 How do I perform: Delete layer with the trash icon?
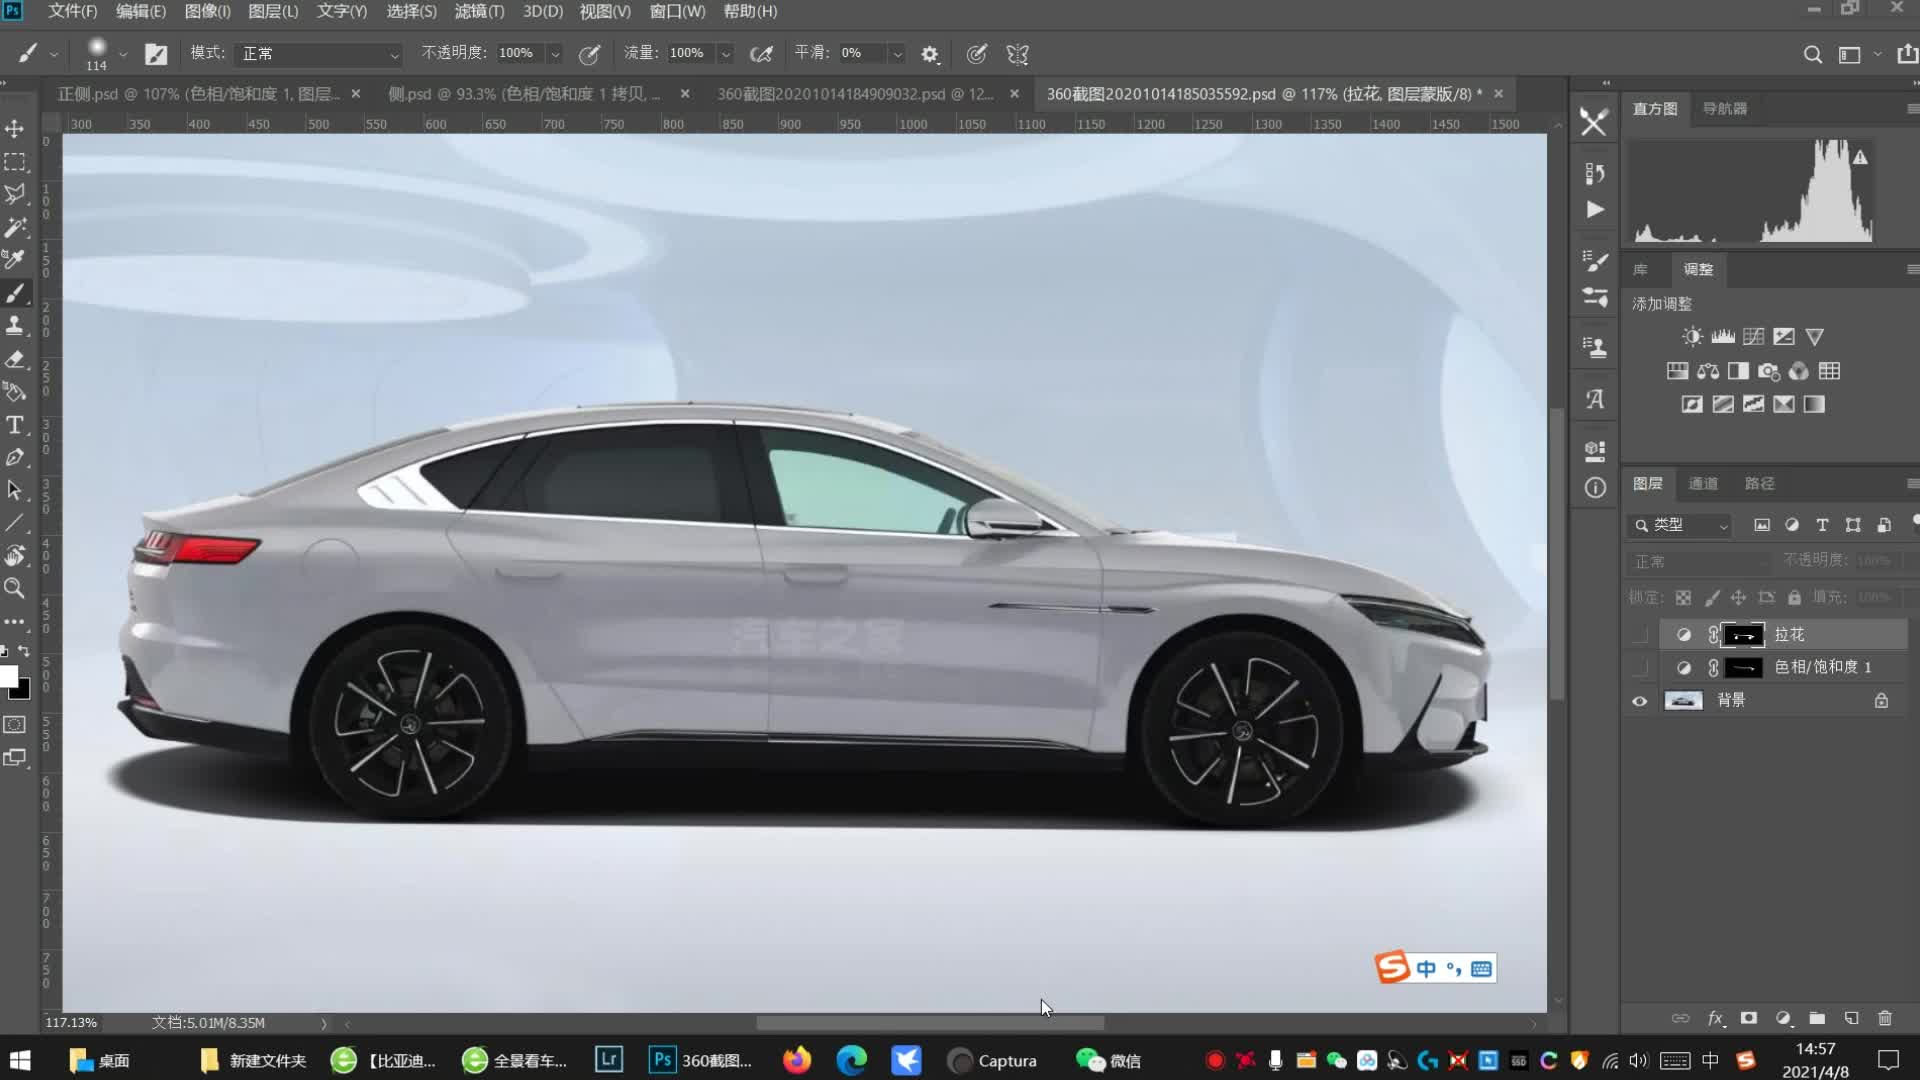(1885, 1018)
